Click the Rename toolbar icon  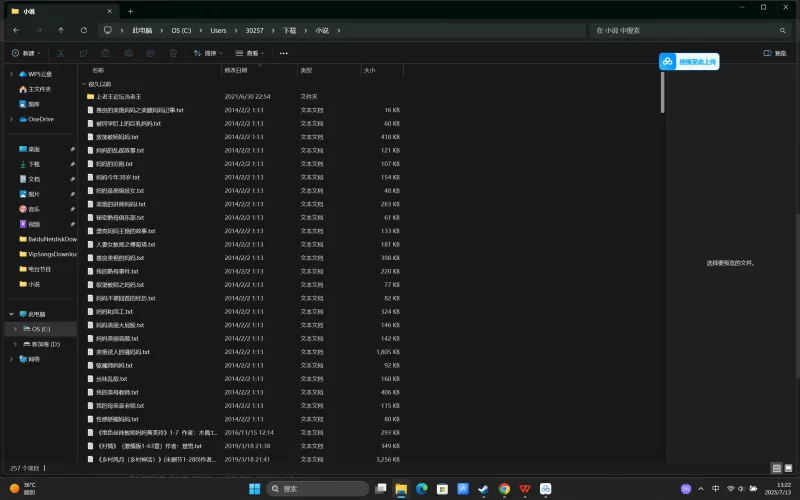pos(128,53)
